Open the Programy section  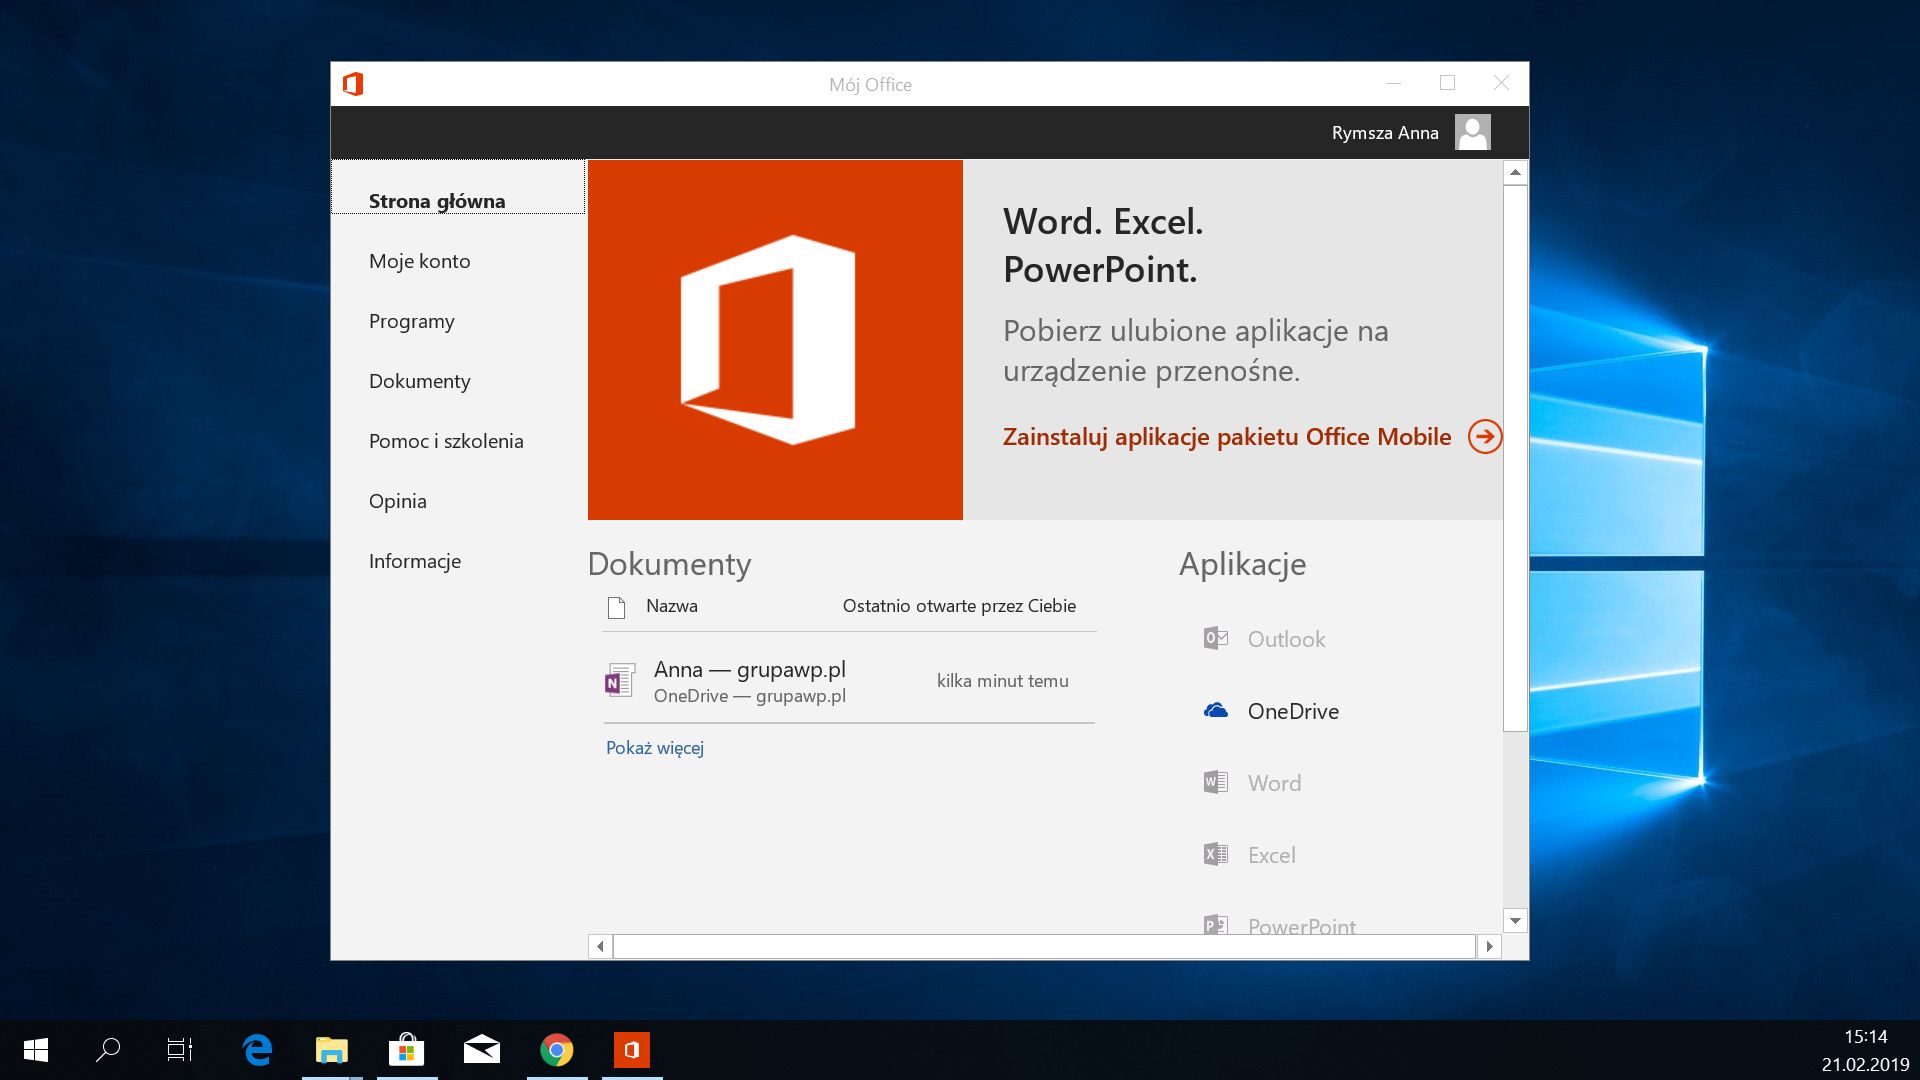pyautogui.click(x=411, y=321)
